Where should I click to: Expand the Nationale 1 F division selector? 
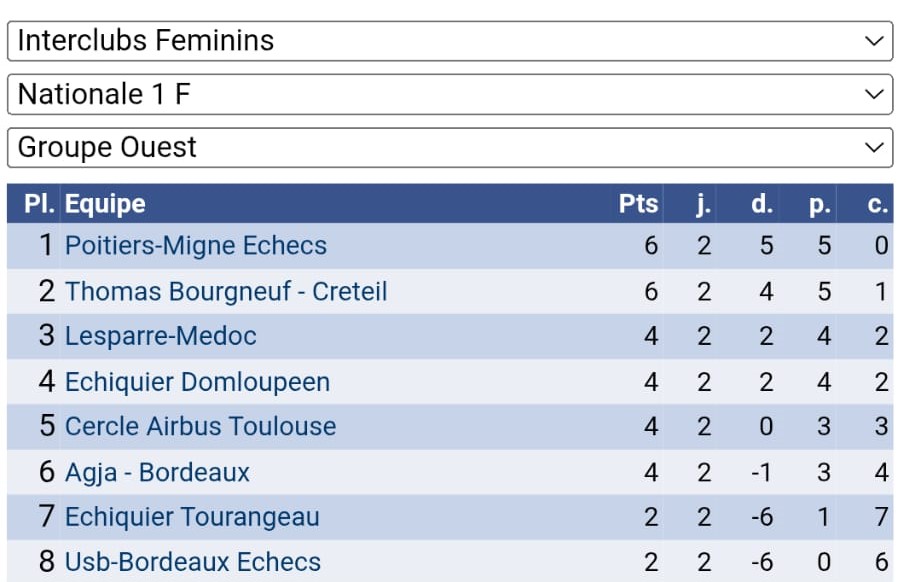click(450, 94)
